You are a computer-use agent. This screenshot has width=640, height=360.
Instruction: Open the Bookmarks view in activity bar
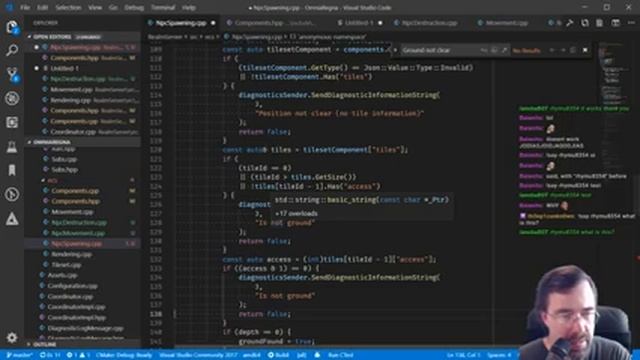point(12,170)
